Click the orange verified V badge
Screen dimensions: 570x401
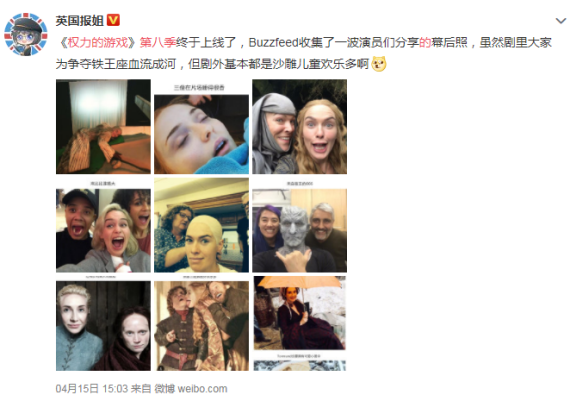click(113, 20)
